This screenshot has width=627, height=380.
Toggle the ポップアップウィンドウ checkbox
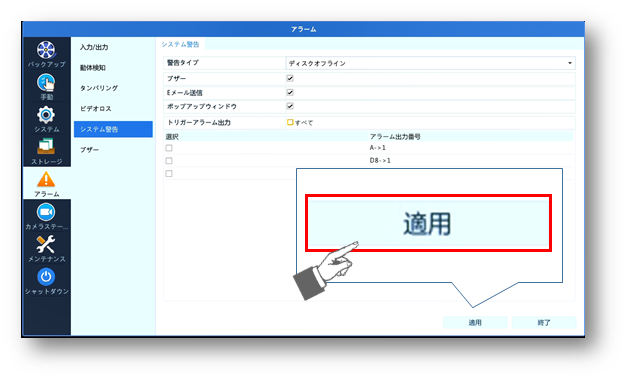tap(290, 106)
